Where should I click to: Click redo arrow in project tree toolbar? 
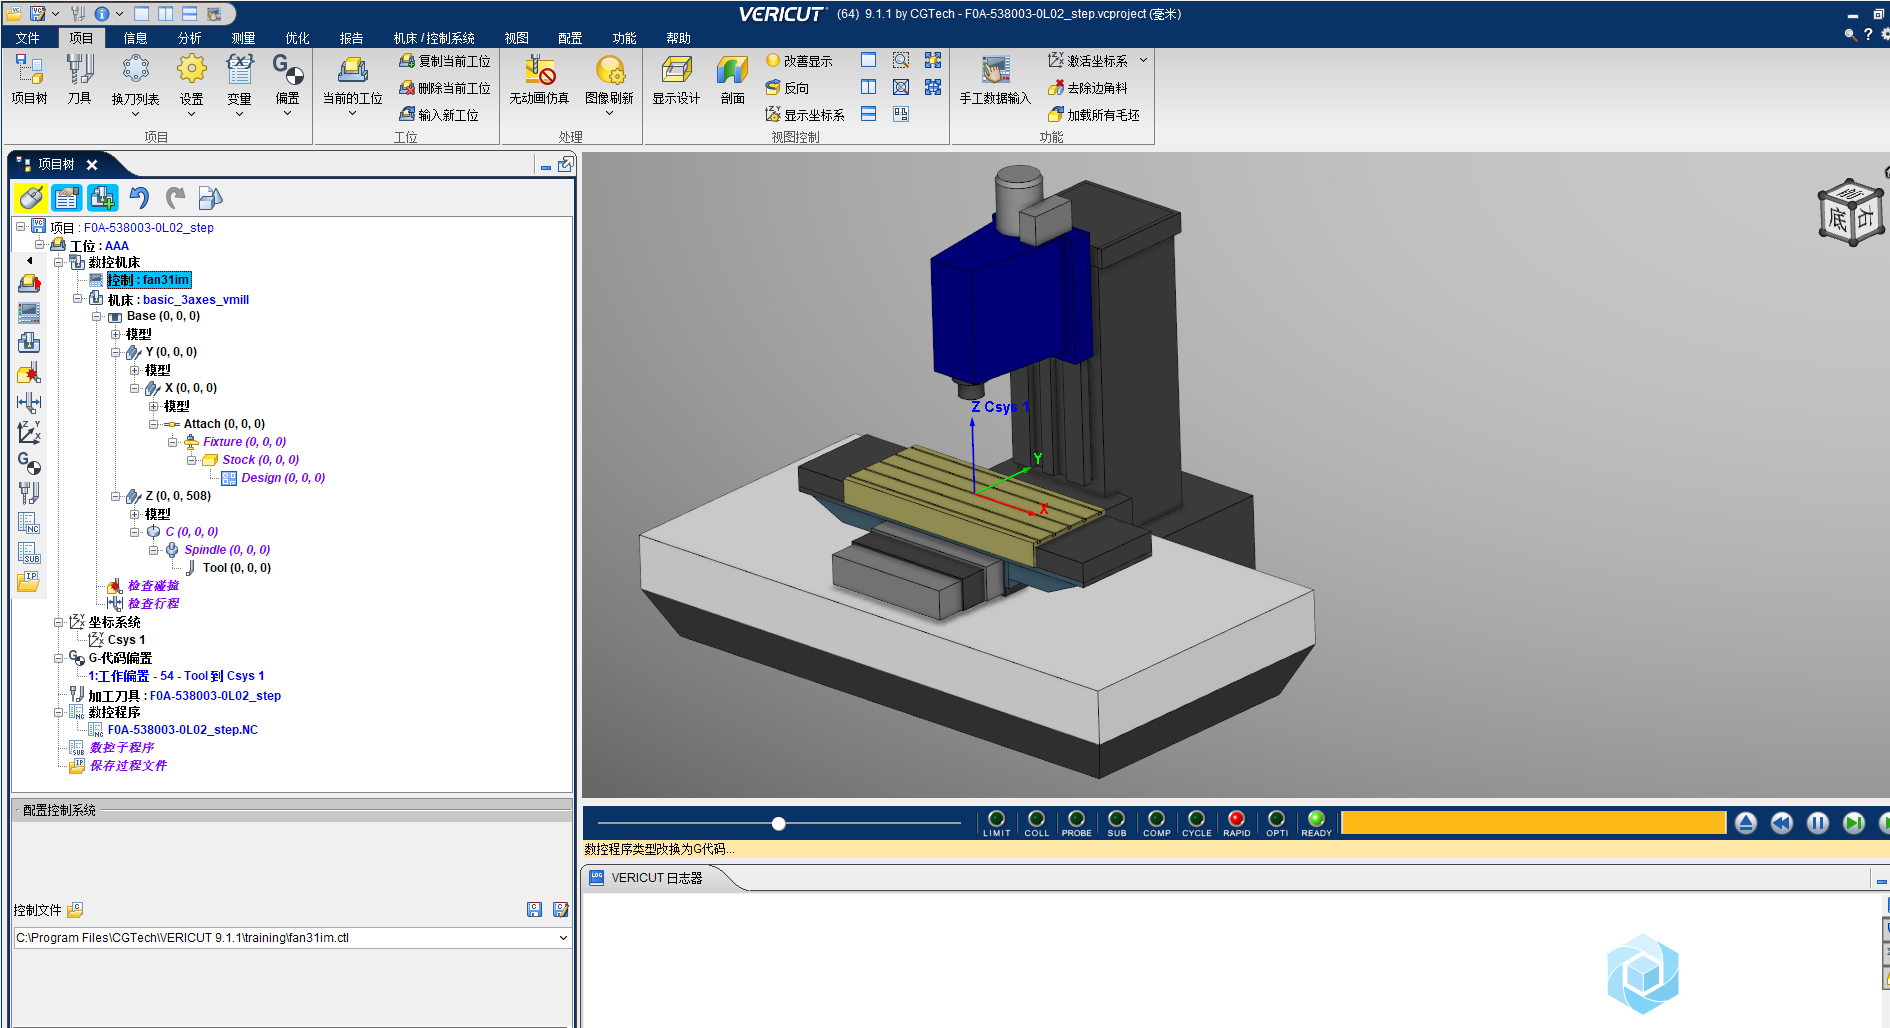tap(176, 198)
